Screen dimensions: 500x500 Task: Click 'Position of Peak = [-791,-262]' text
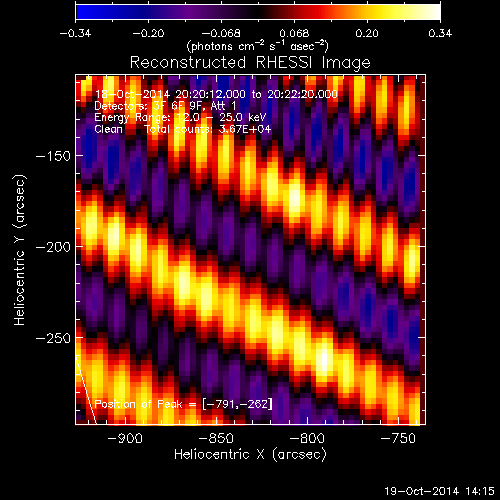pos(183,404)
